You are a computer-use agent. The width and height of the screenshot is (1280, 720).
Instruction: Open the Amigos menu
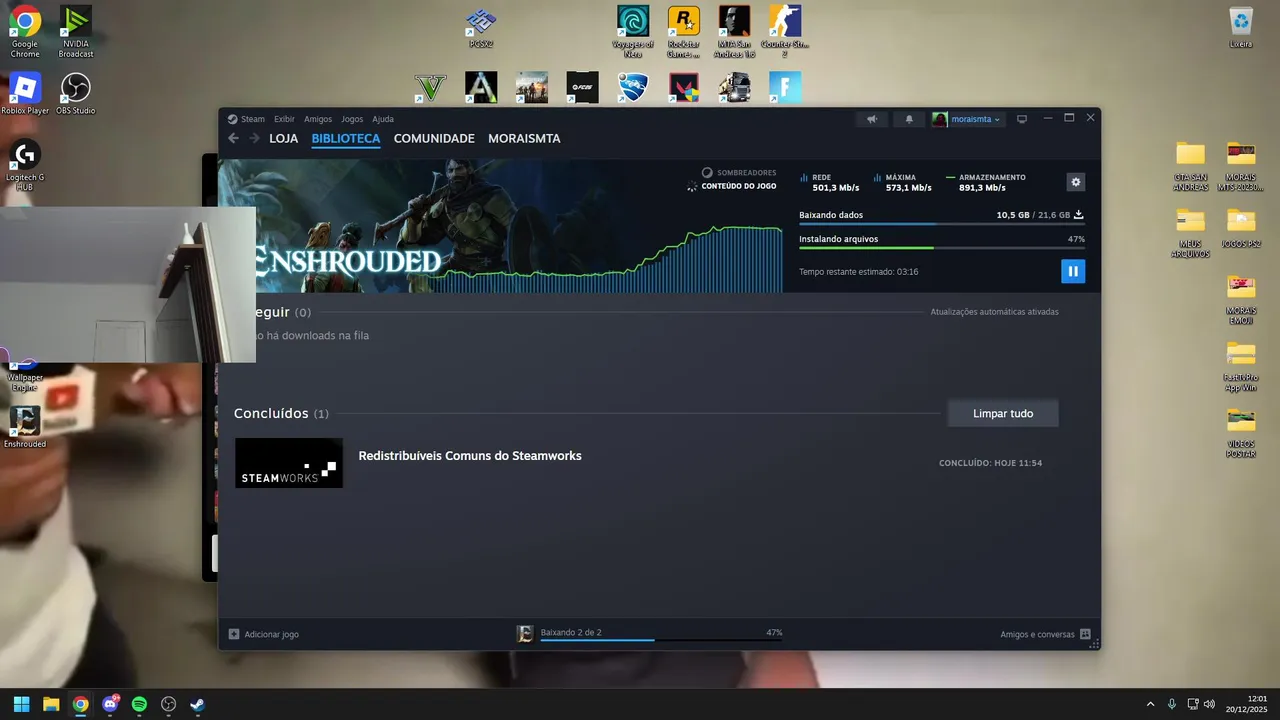(318, 119)
